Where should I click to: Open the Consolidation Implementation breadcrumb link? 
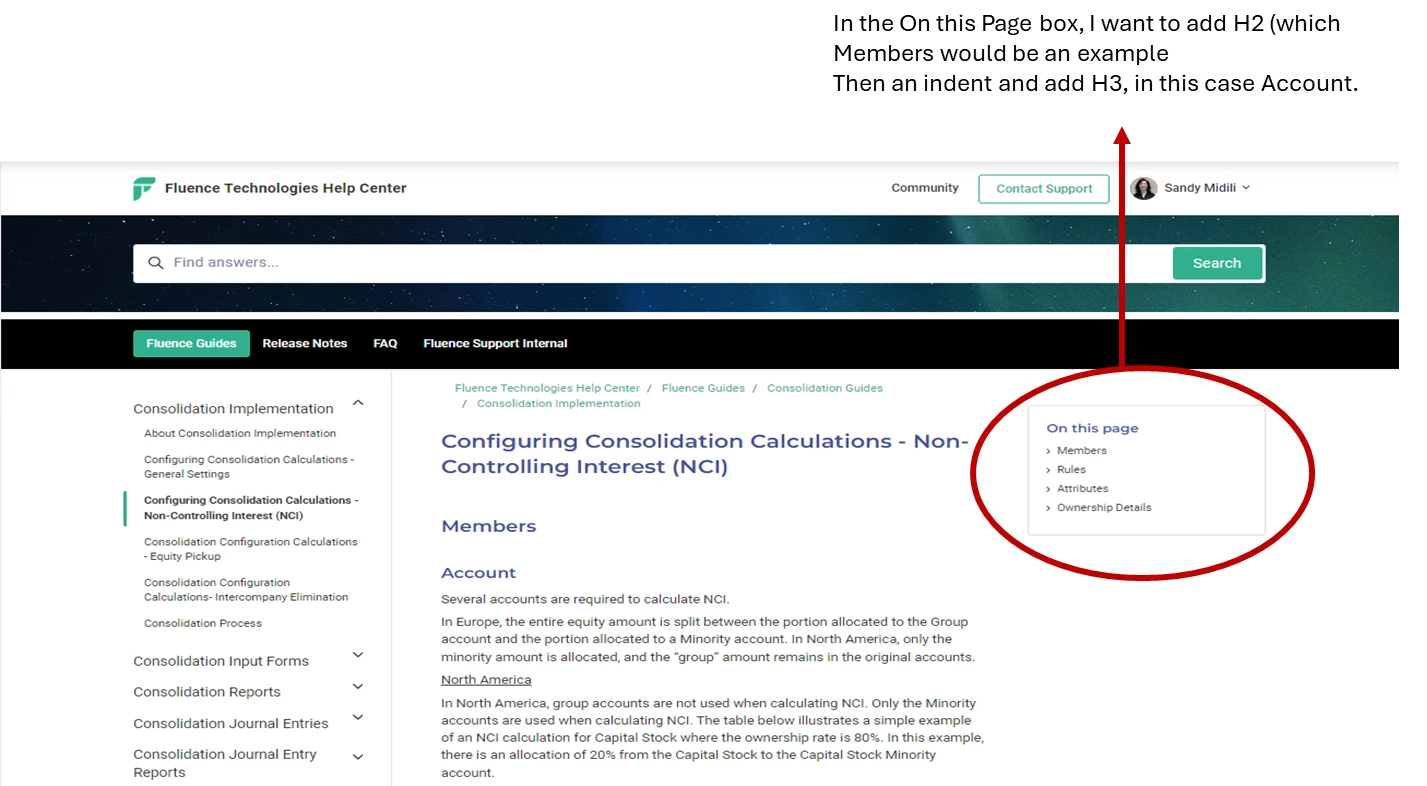pos(558,404)
